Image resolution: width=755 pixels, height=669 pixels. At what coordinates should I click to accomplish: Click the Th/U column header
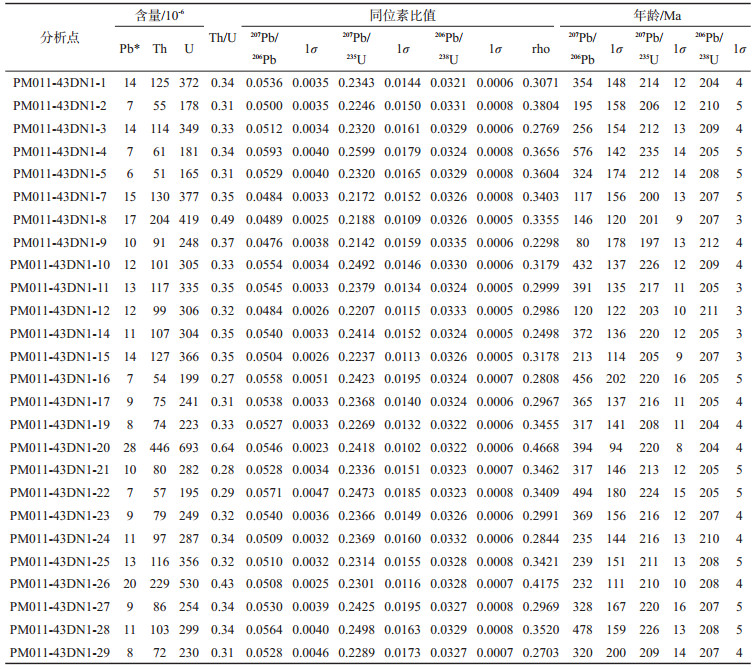pos(222,38)
